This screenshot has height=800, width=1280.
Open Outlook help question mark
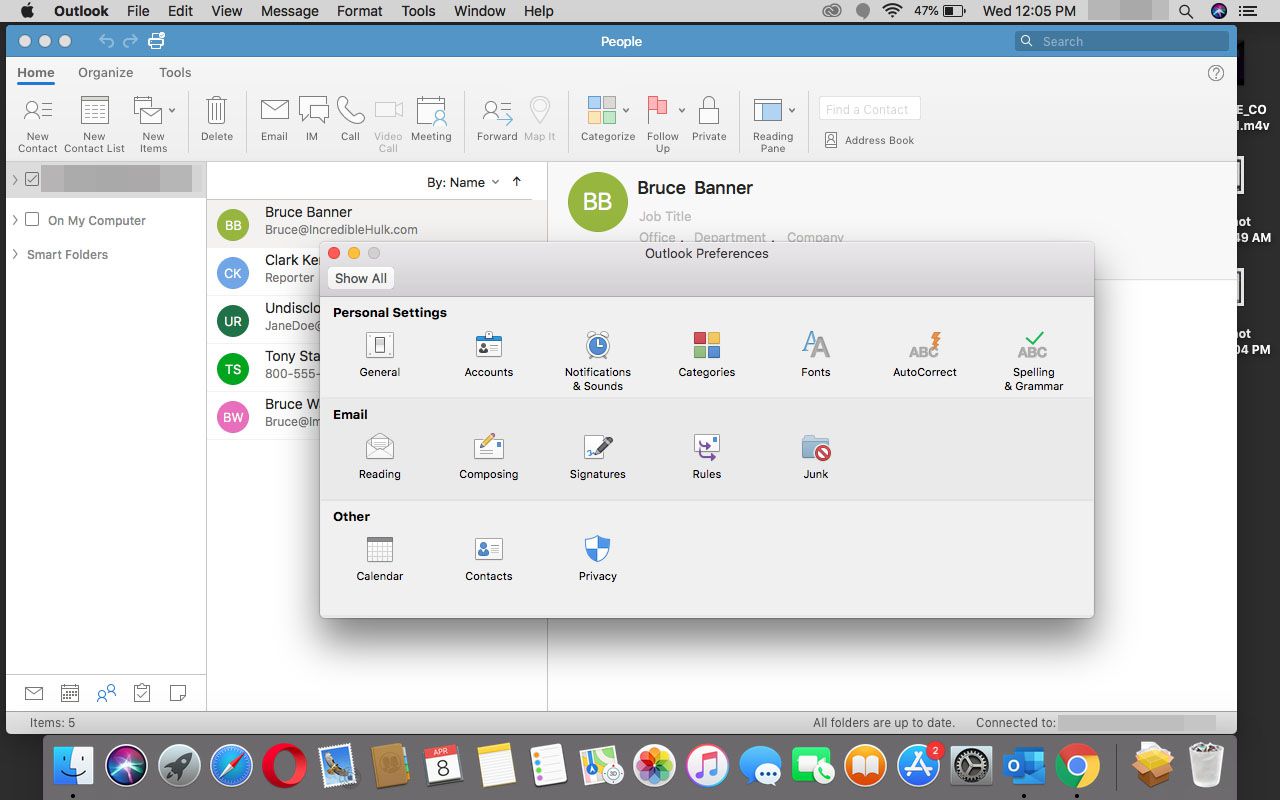[x=1216, y=73]
